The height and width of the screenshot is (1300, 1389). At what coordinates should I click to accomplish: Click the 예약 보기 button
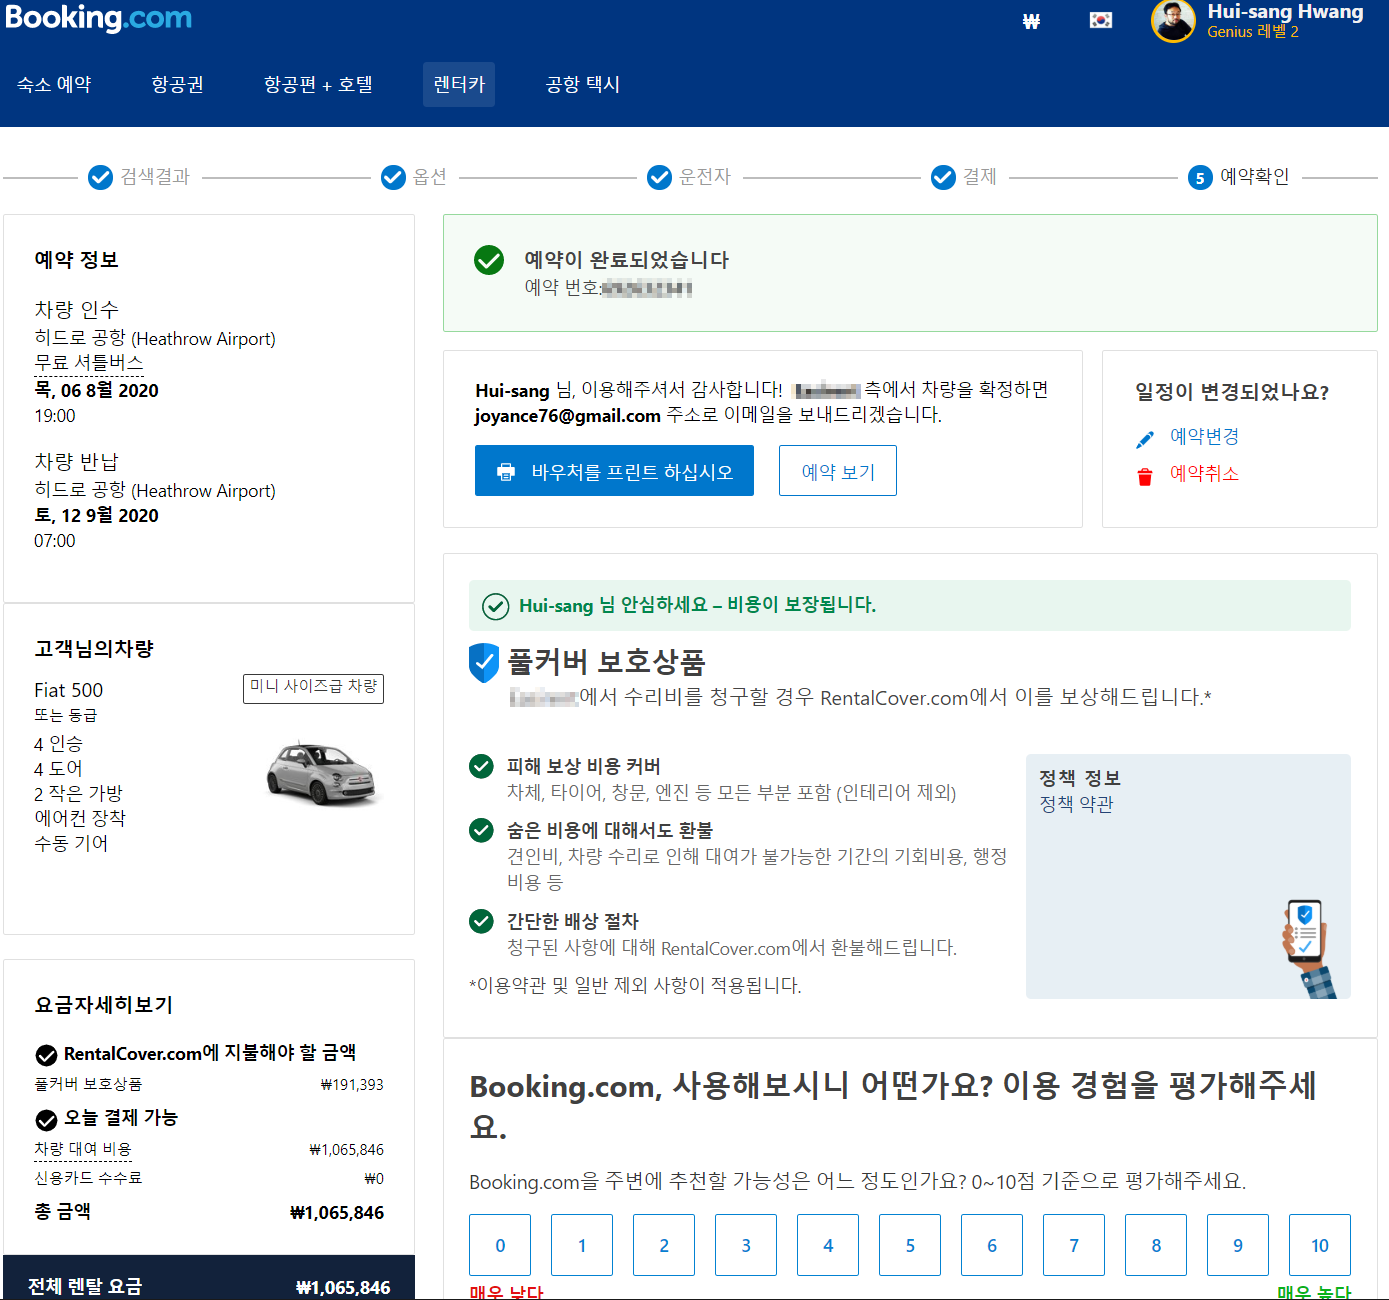[838, 471]
